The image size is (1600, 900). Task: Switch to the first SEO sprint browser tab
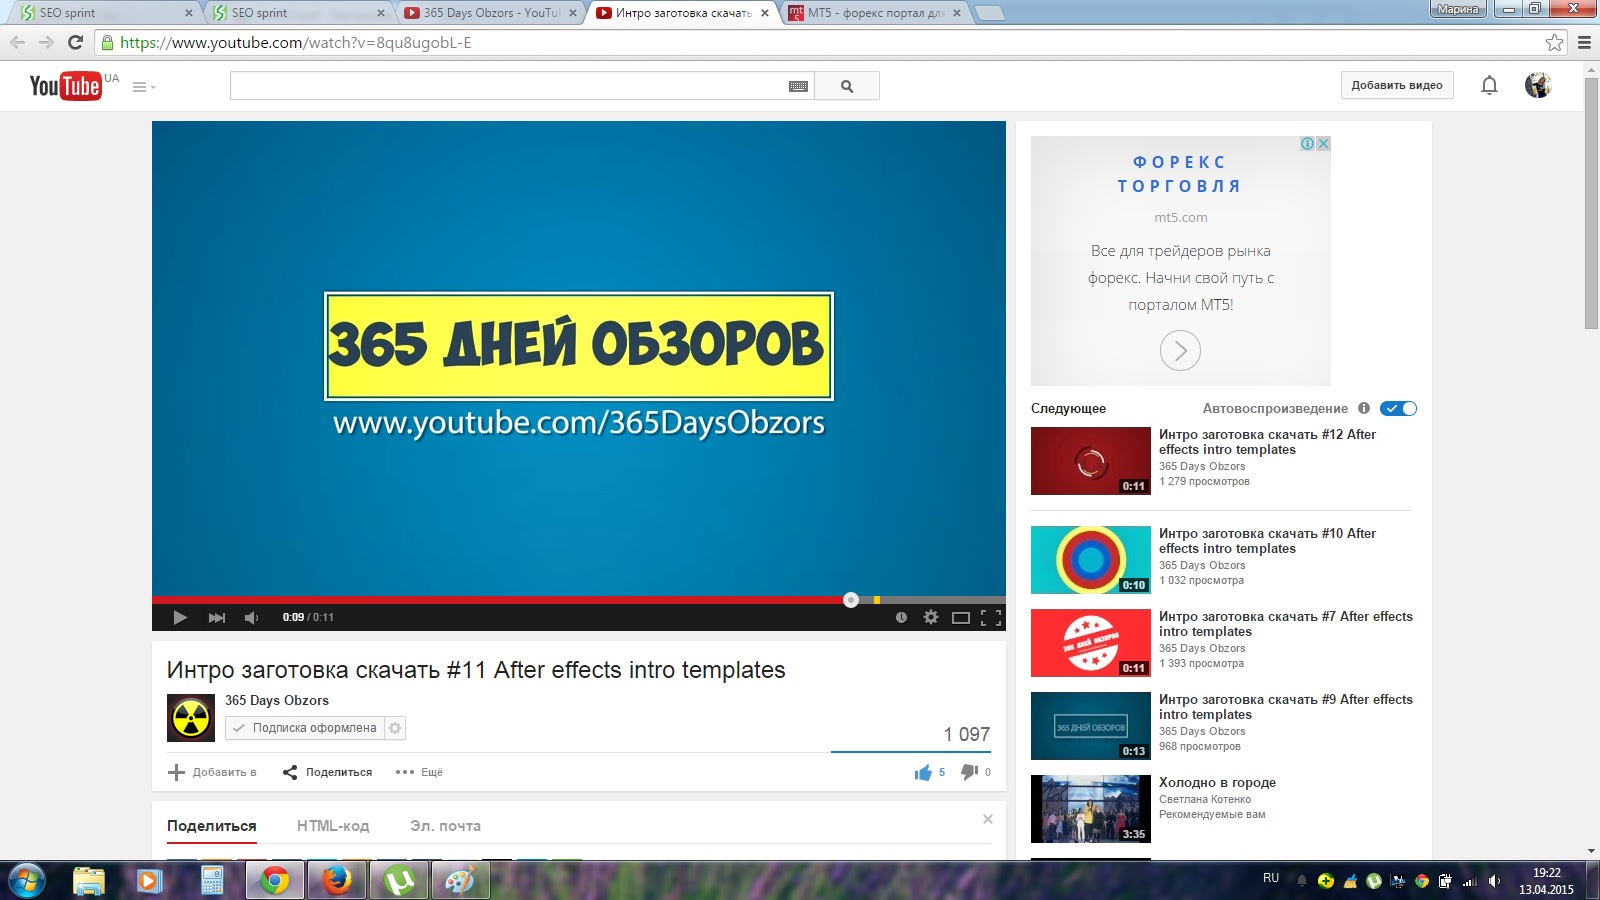[x=106, y=13]
